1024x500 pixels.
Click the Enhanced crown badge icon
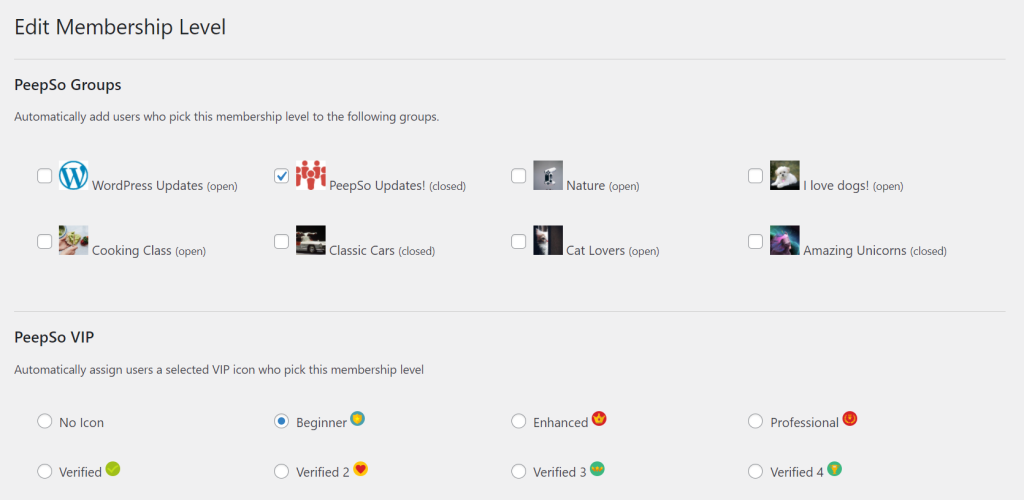599,418
